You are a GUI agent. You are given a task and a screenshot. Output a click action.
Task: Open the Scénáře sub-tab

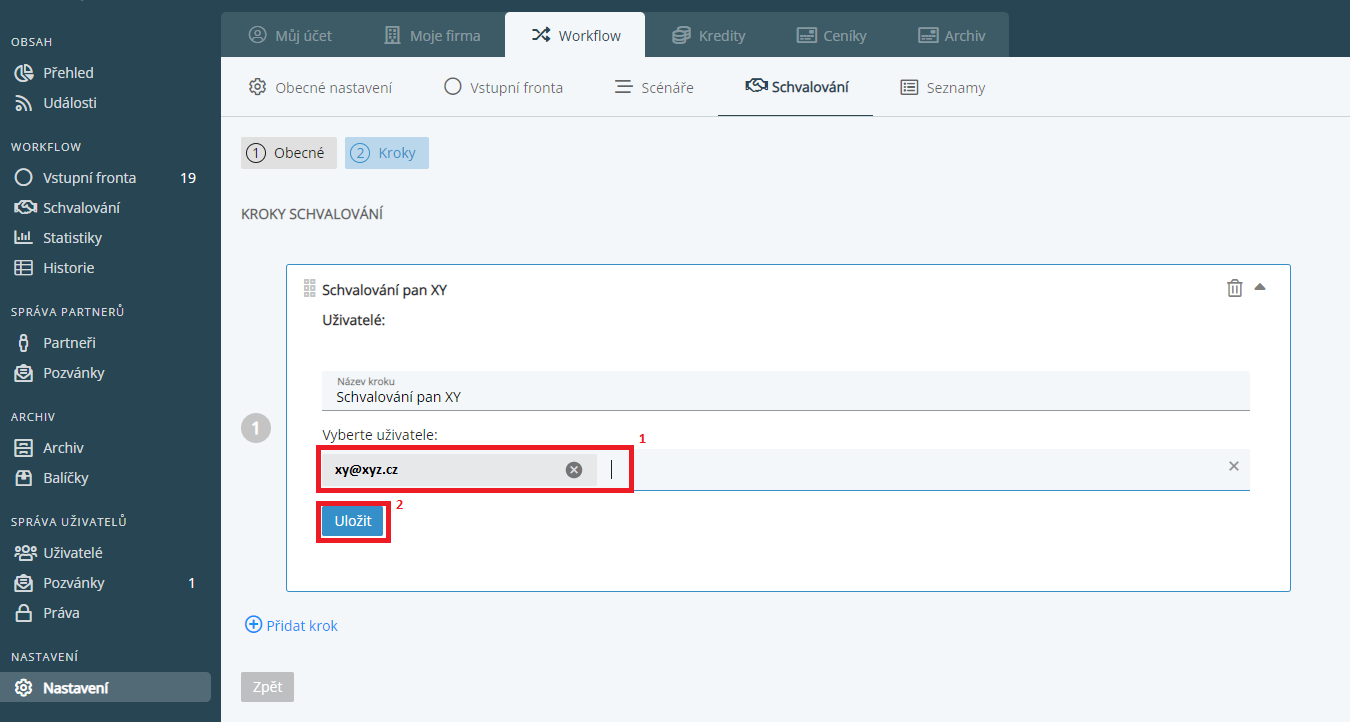point(654,88)
